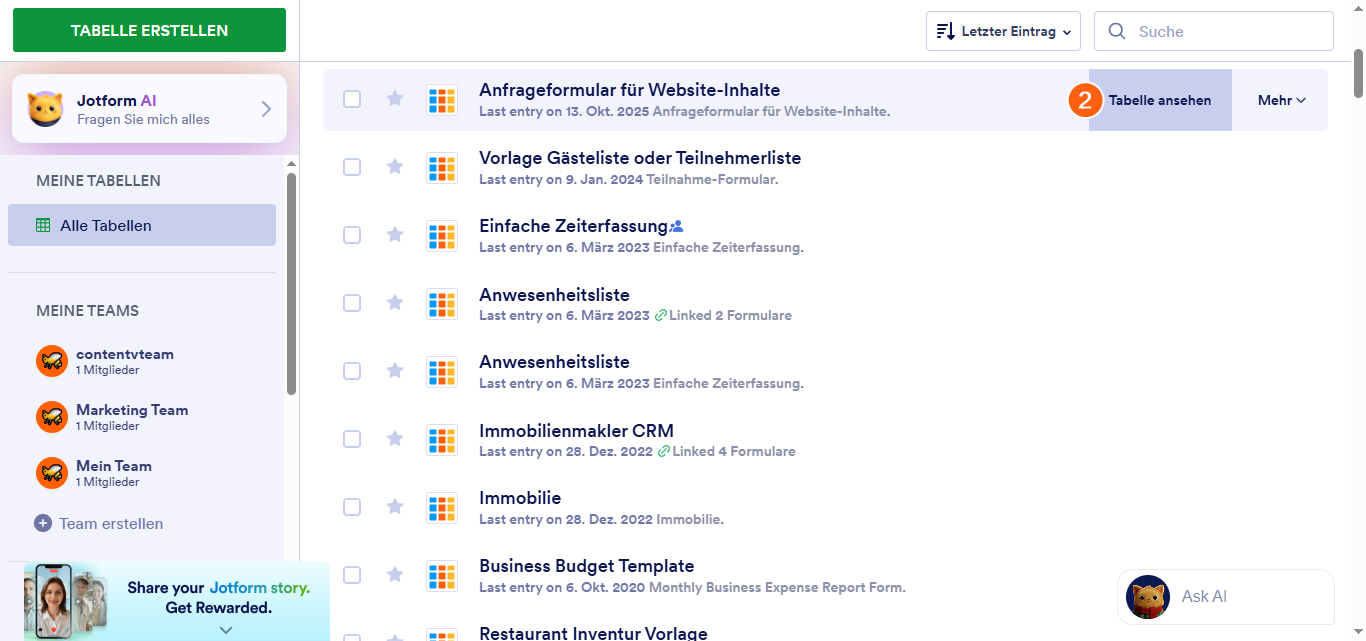Select Alle Tabellen in the sidebar
Image resolution: width=1366 pixels, height=641 pixels.
104,225
